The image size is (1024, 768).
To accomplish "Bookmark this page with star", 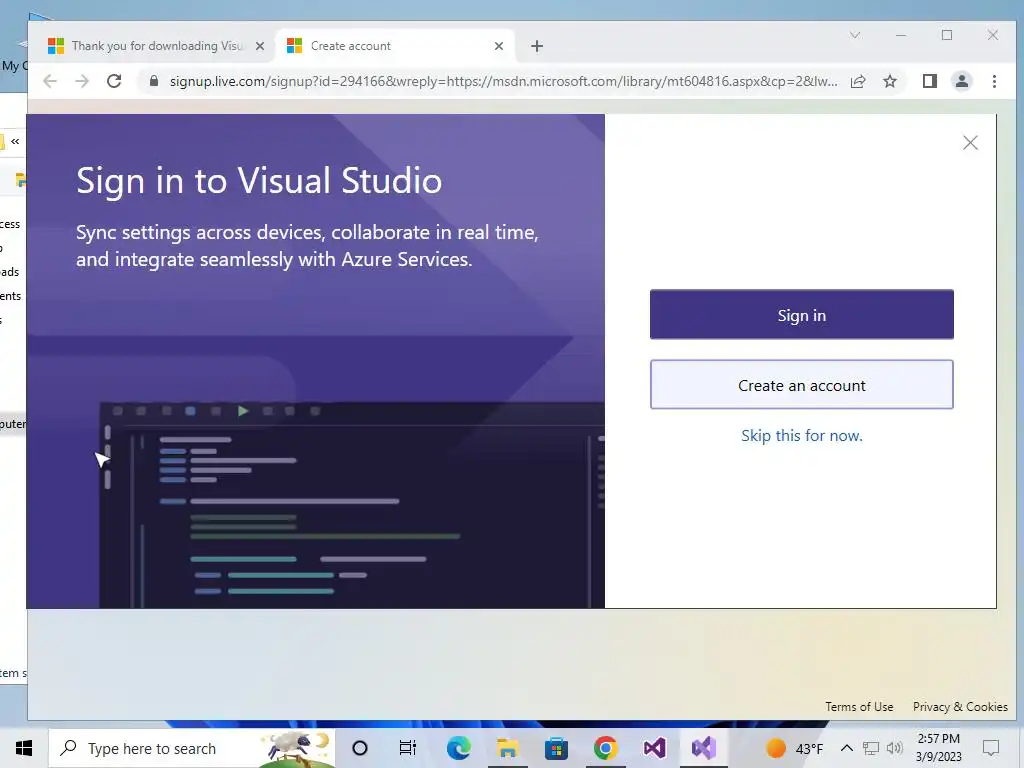I will pos(889,81).
